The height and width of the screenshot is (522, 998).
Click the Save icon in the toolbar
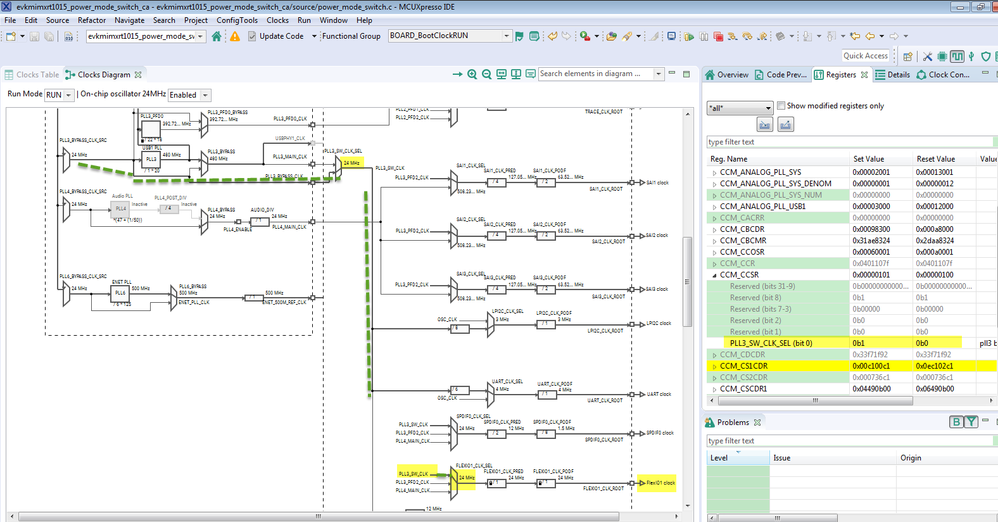pyautogui.click(x=34, y=36)
